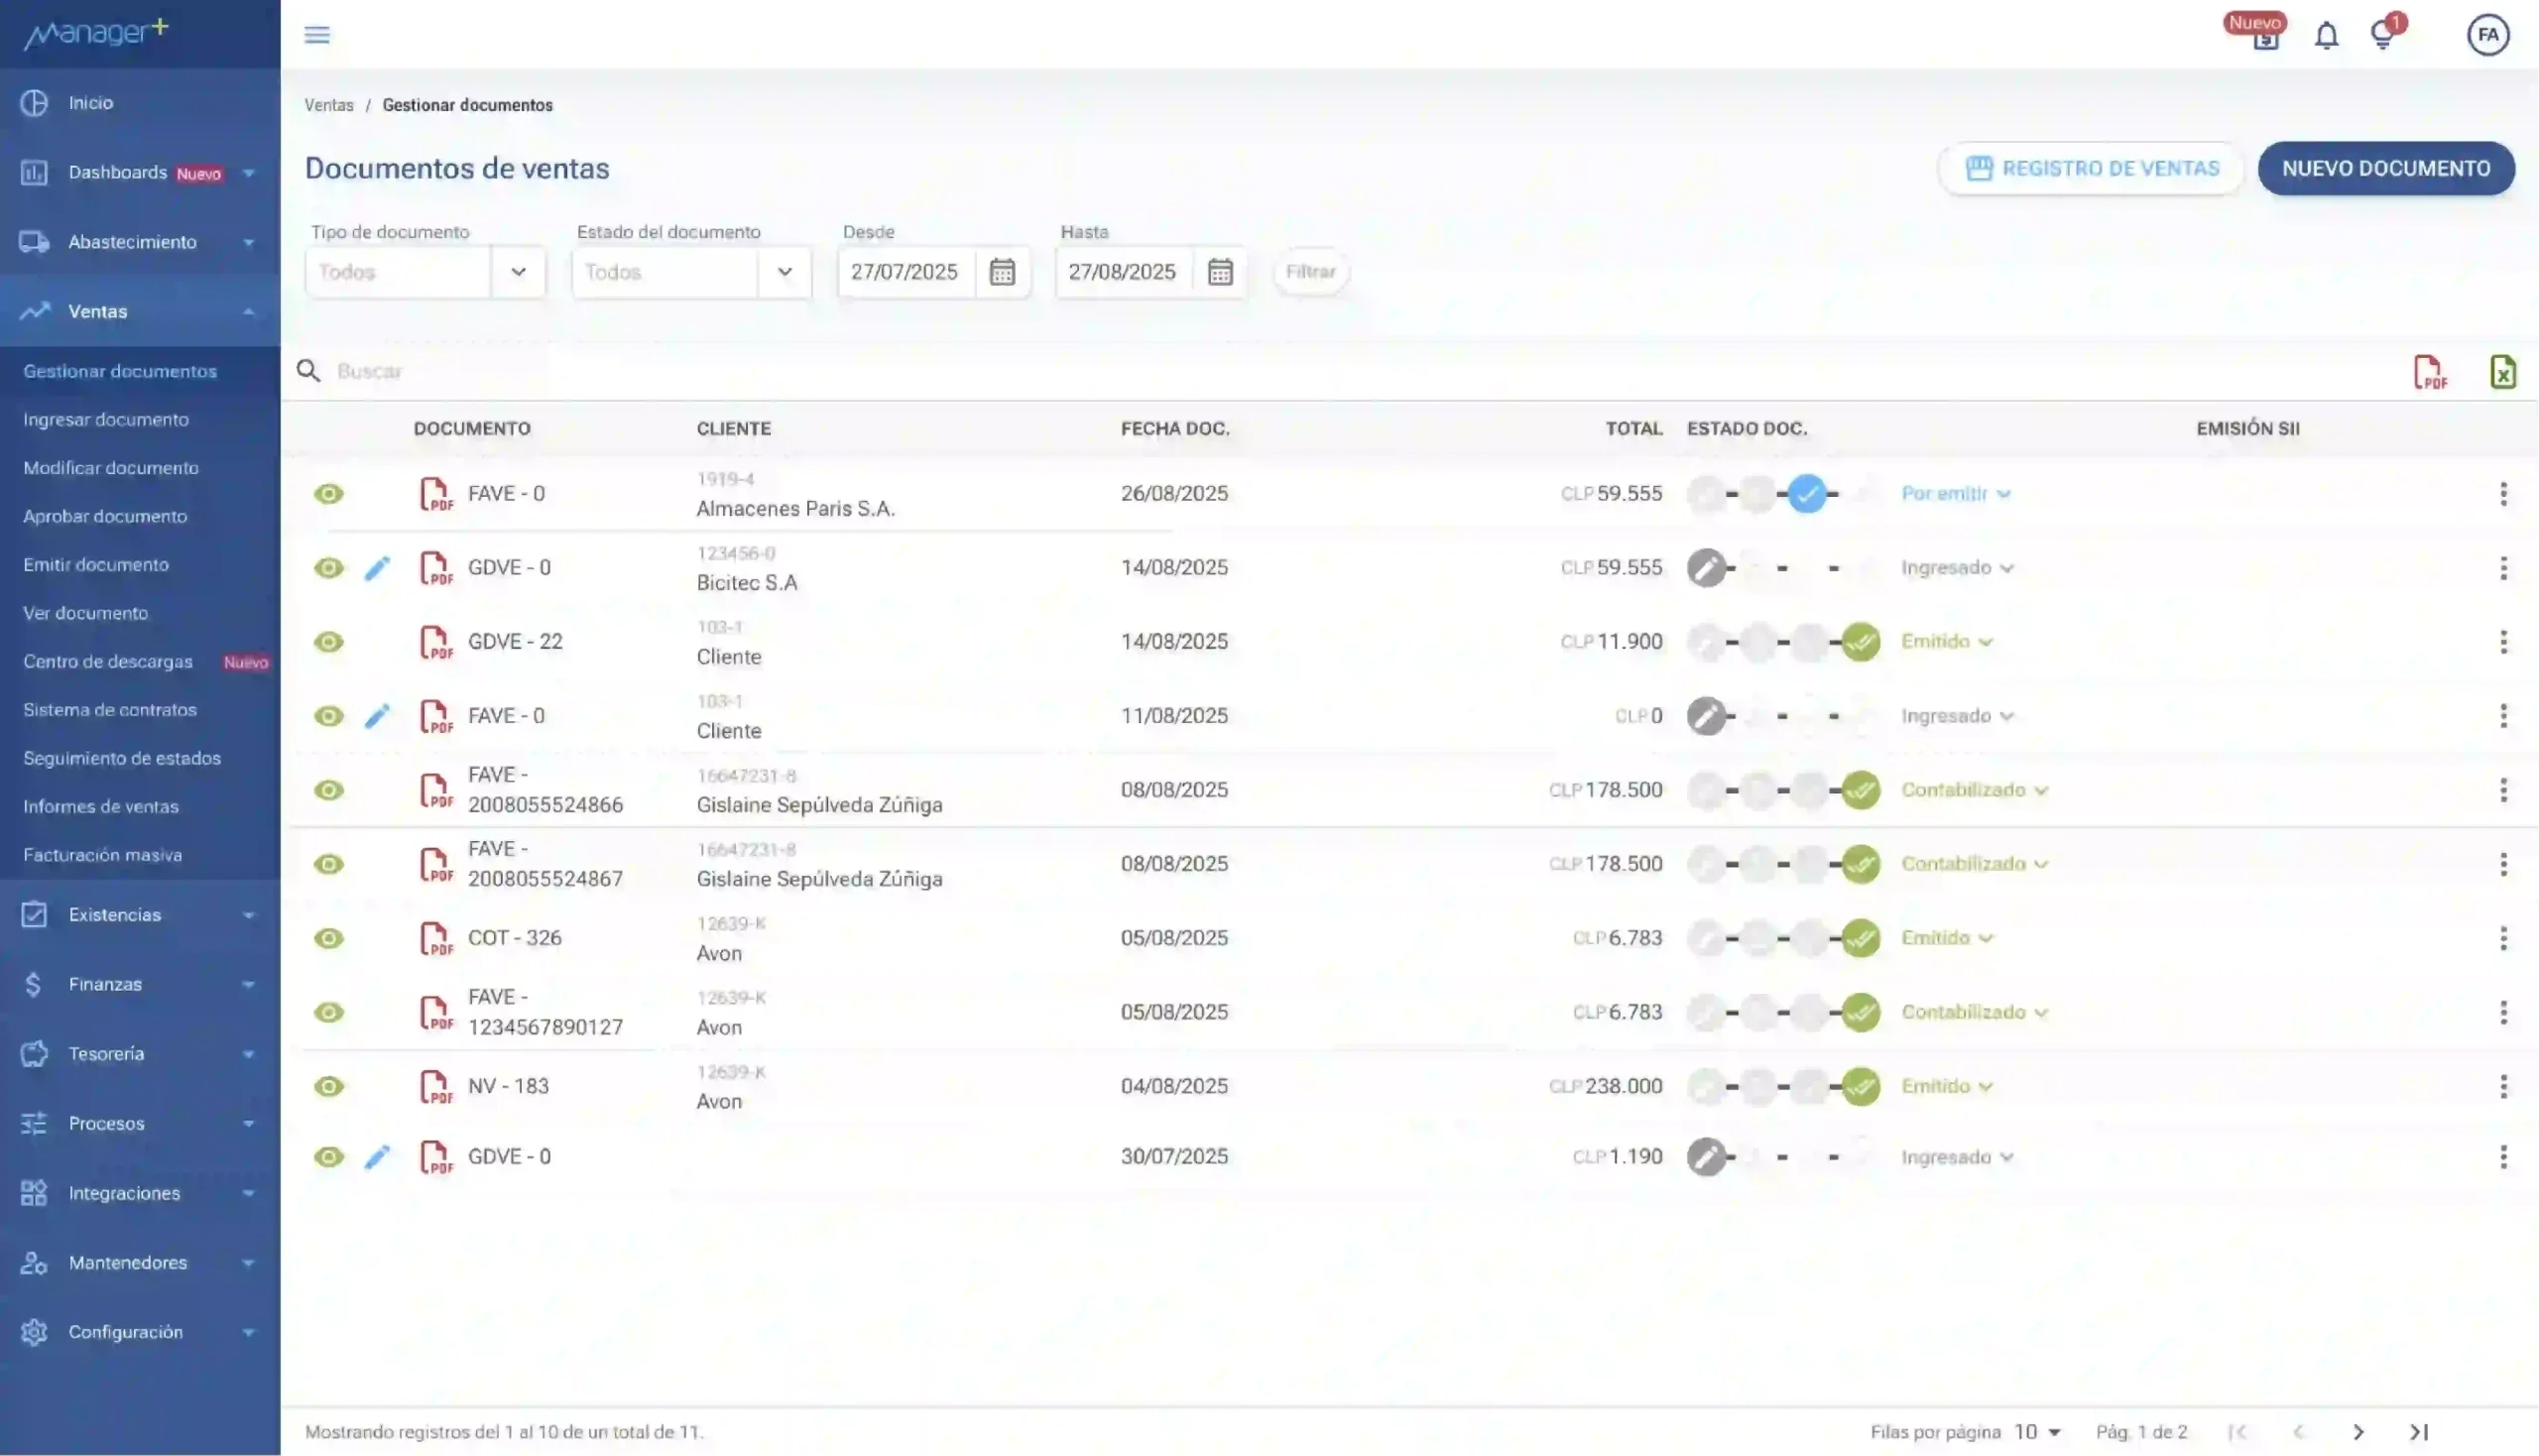Viewport: 2539px width, 1456px height.
Task: Change rows per page dropdown
Action: point(2037,1432)
